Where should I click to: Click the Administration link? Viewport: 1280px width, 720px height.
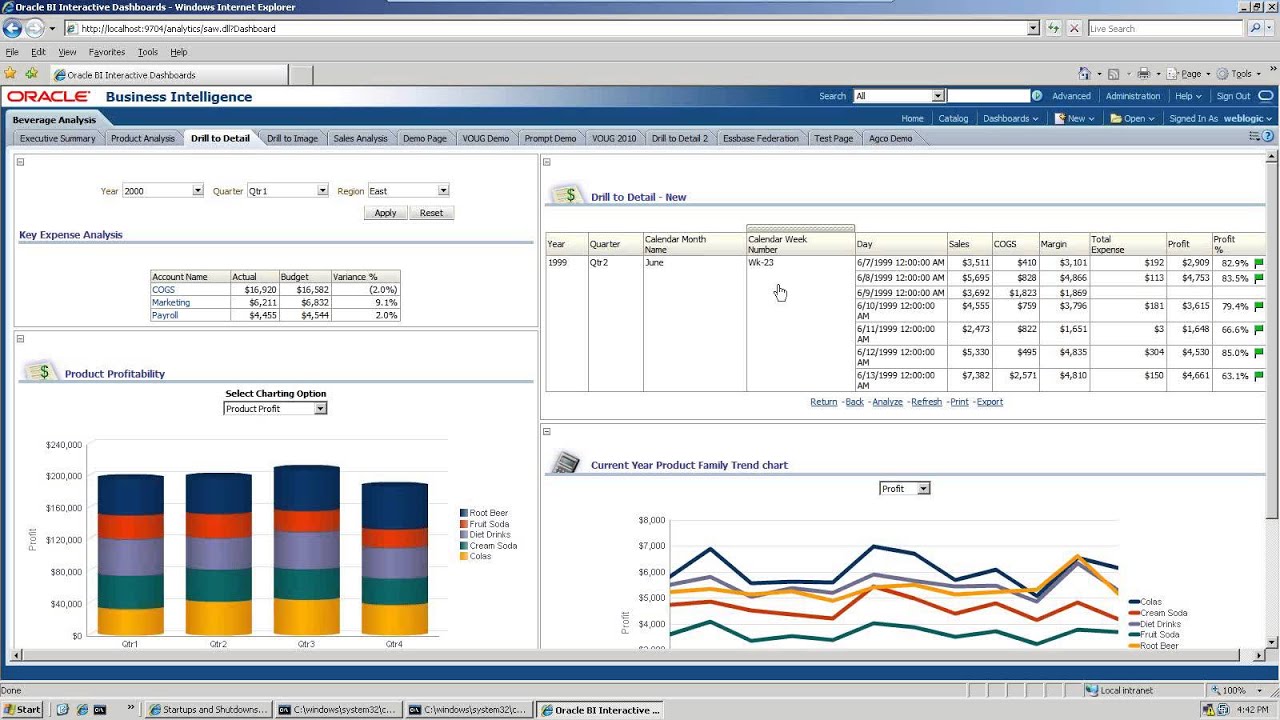(x=1133, y=96)
